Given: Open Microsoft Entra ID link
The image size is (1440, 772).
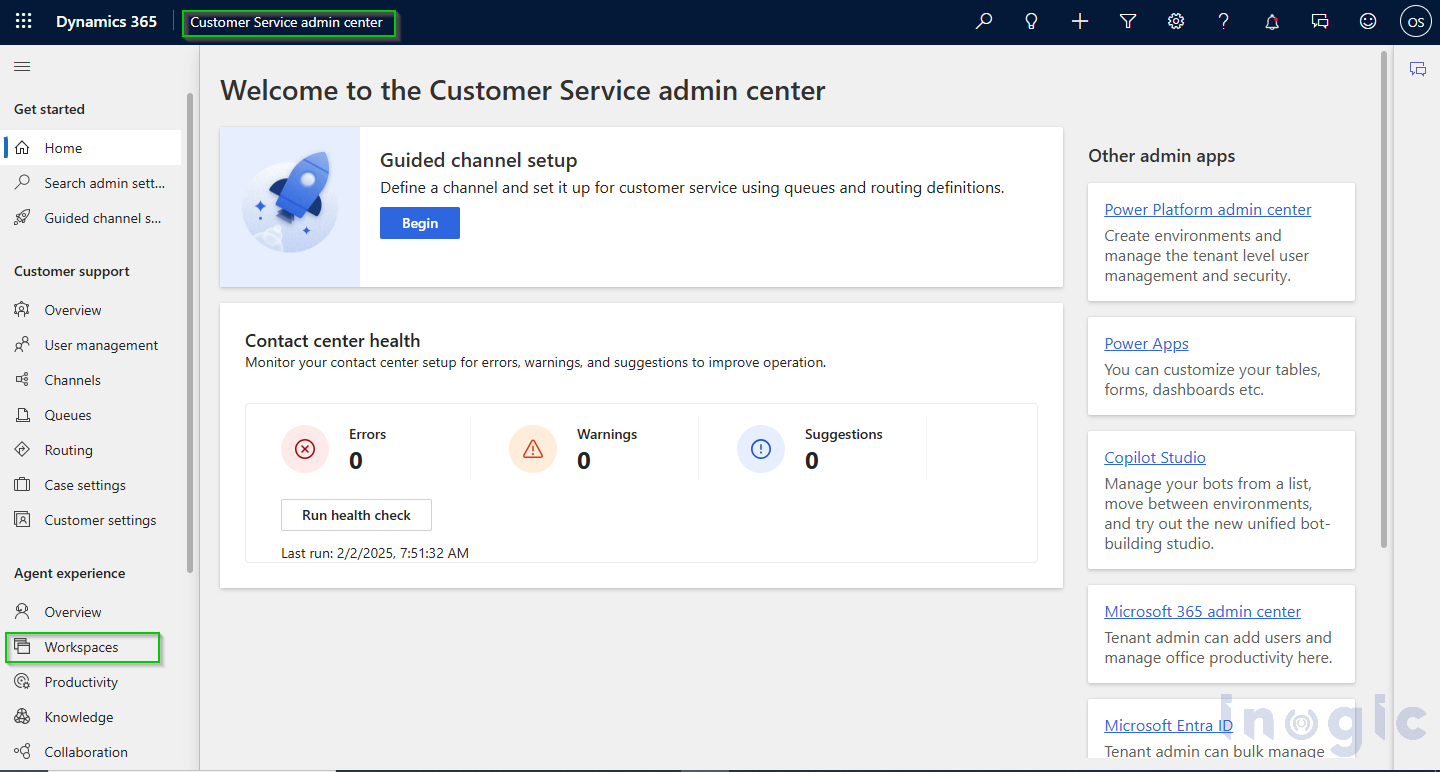Looking at the screenshot, I should (x=1168, y=725).
